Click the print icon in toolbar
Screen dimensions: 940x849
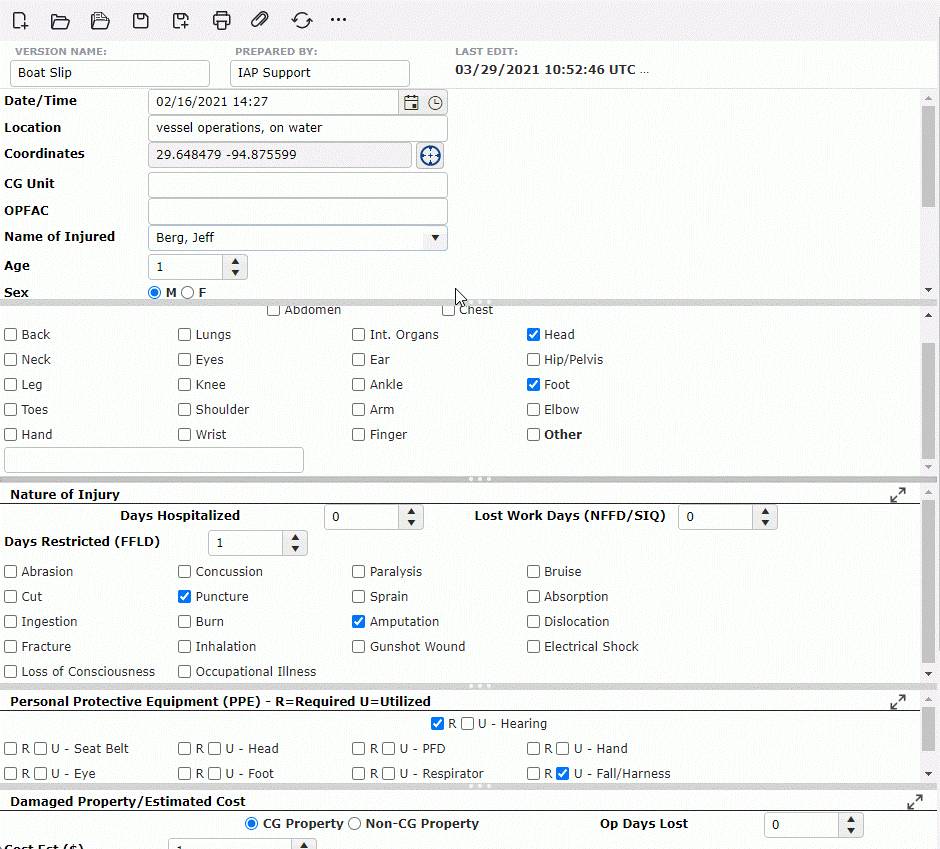222,20
